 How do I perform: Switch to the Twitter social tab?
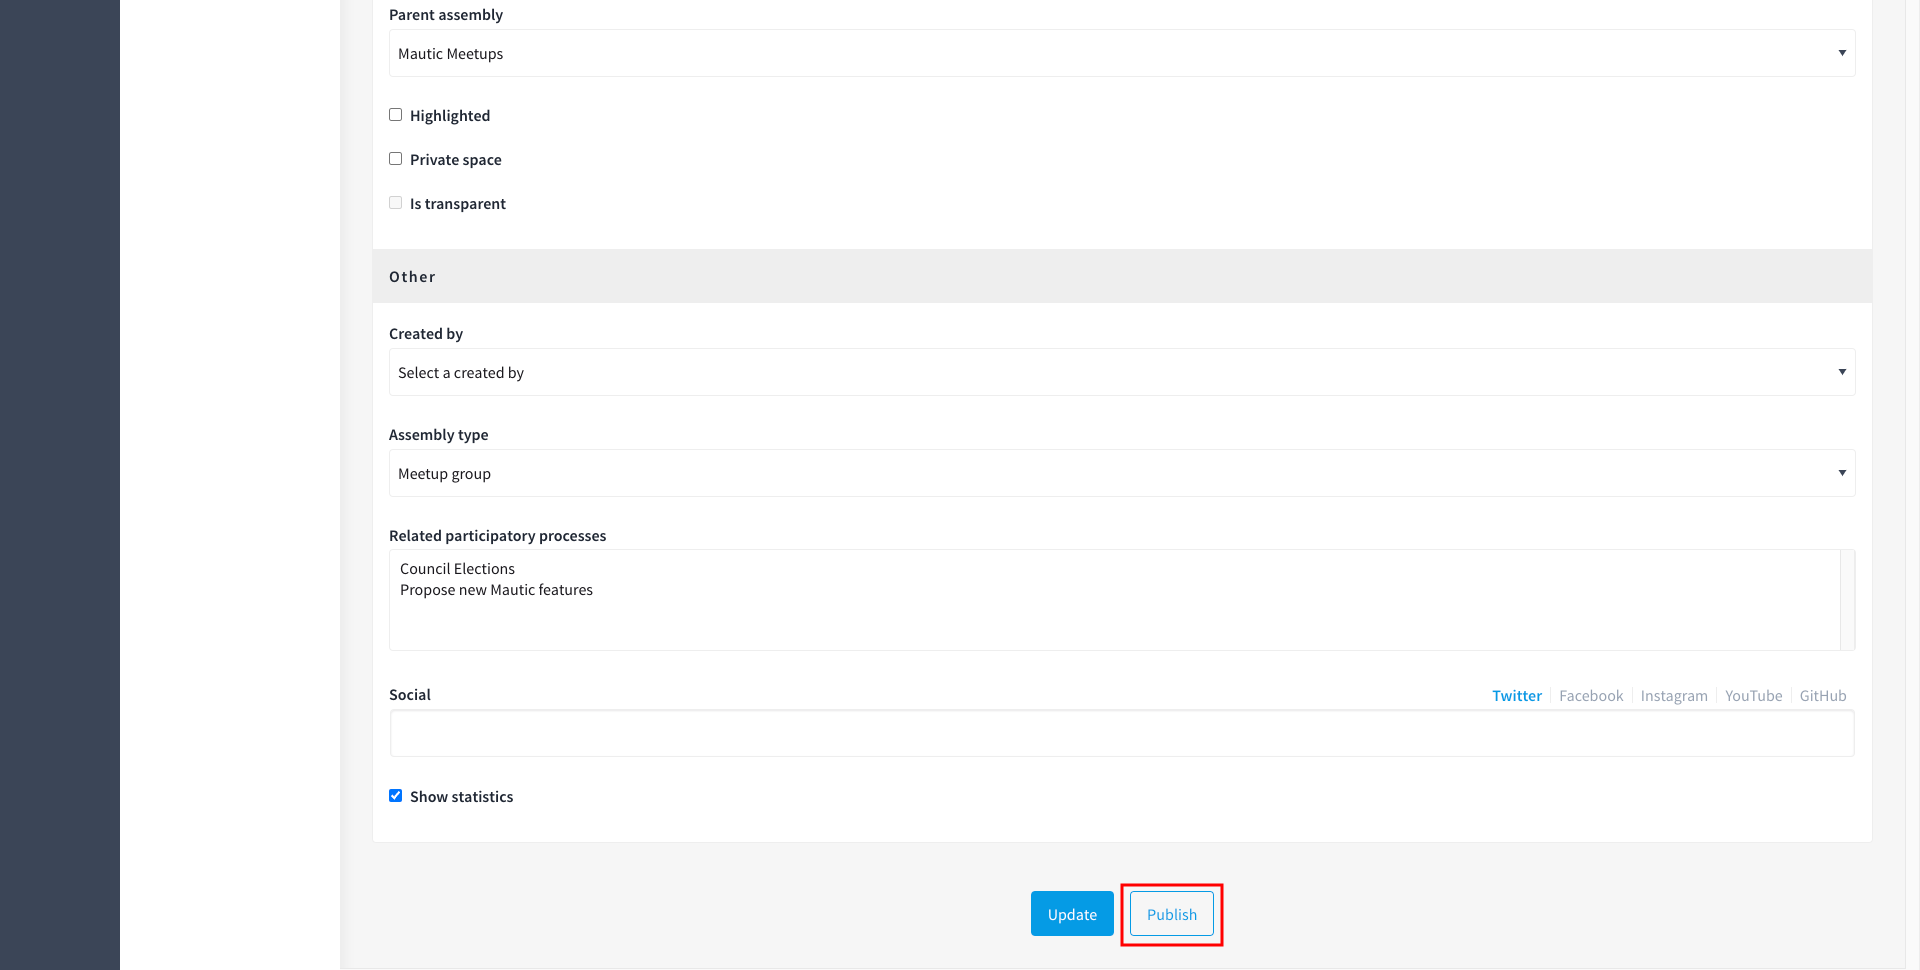point(1516,696)
